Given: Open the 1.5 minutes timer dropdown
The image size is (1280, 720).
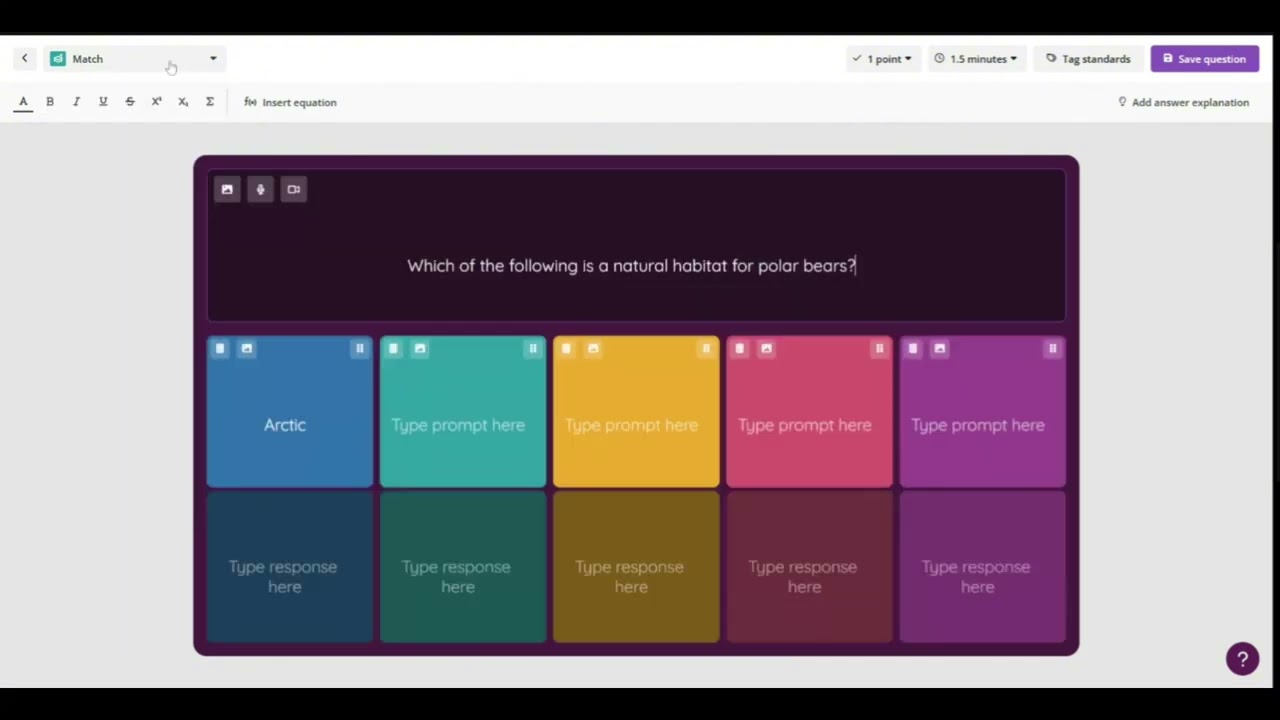Looking at the screenshot, I should (976, 59).
